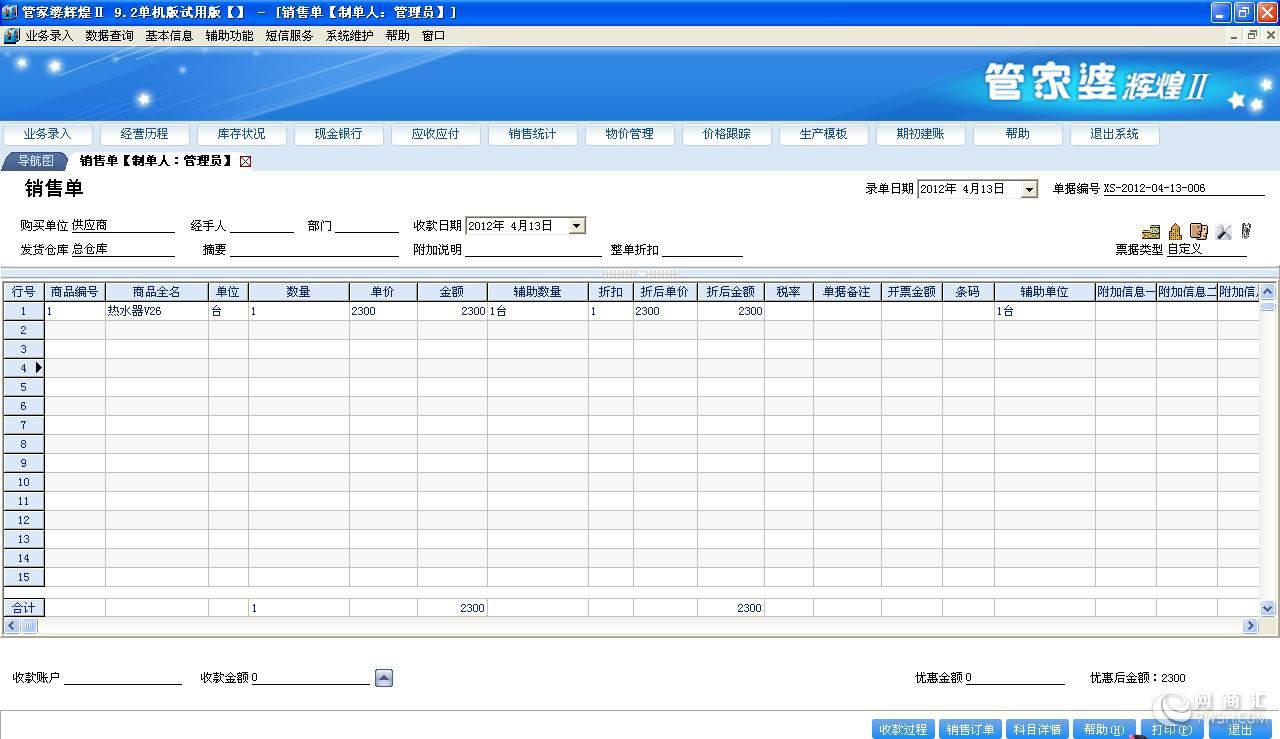Click the 现金银行 toolbar button
The image size is (1280, 739).
click(x=338, y=134)
